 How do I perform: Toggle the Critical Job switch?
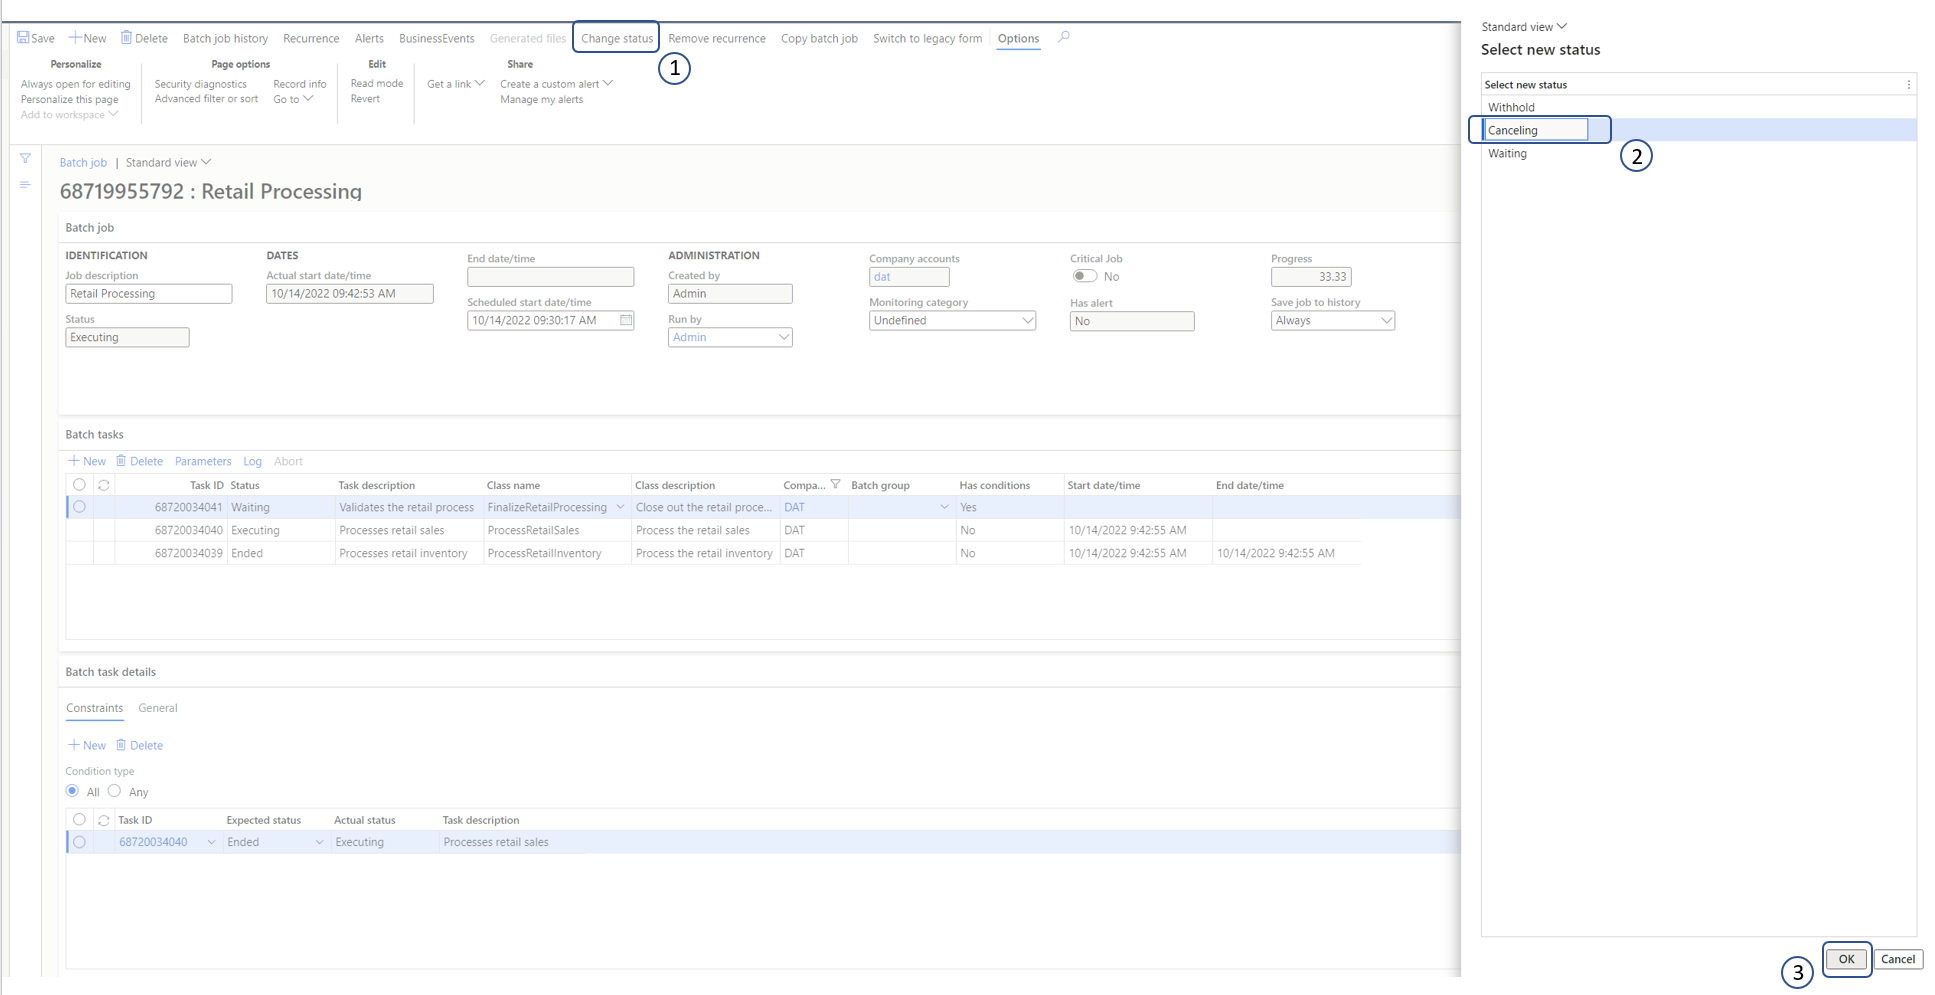1085,276
